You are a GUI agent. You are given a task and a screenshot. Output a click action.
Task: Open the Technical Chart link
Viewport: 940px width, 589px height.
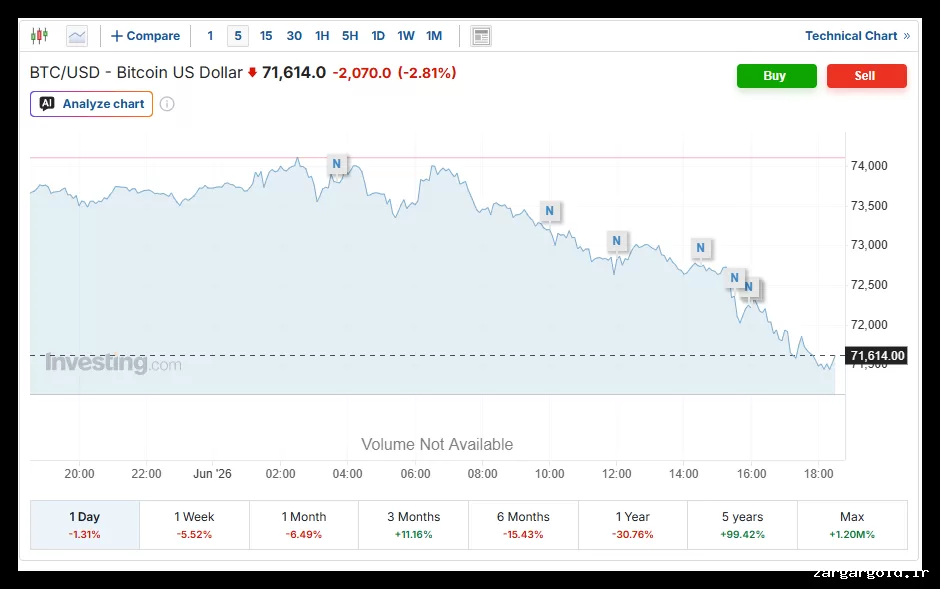857,36
